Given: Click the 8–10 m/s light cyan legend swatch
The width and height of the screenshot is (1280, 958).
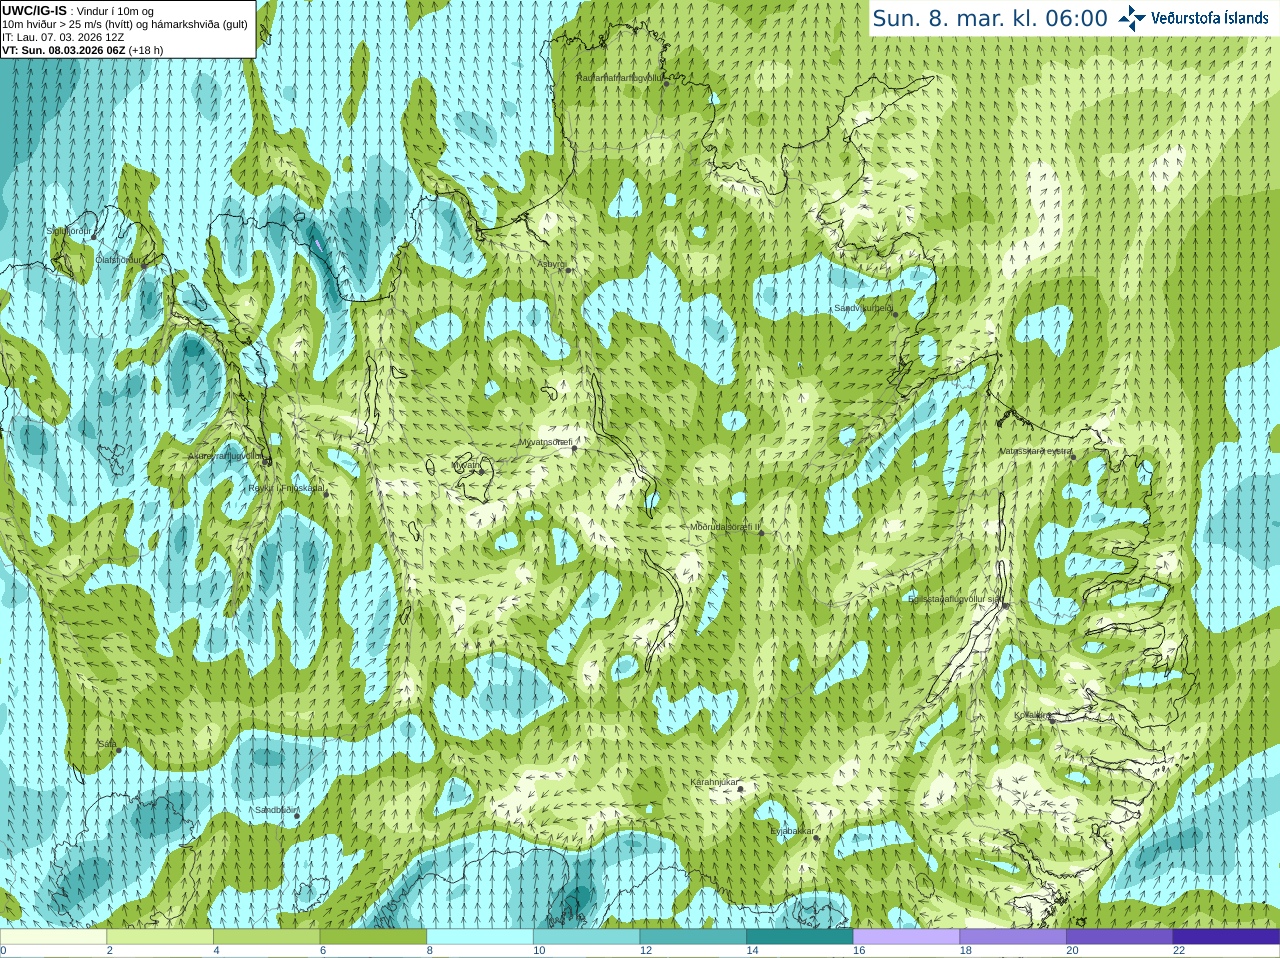Looking at the screenshot, I should (x=480, y=937).
